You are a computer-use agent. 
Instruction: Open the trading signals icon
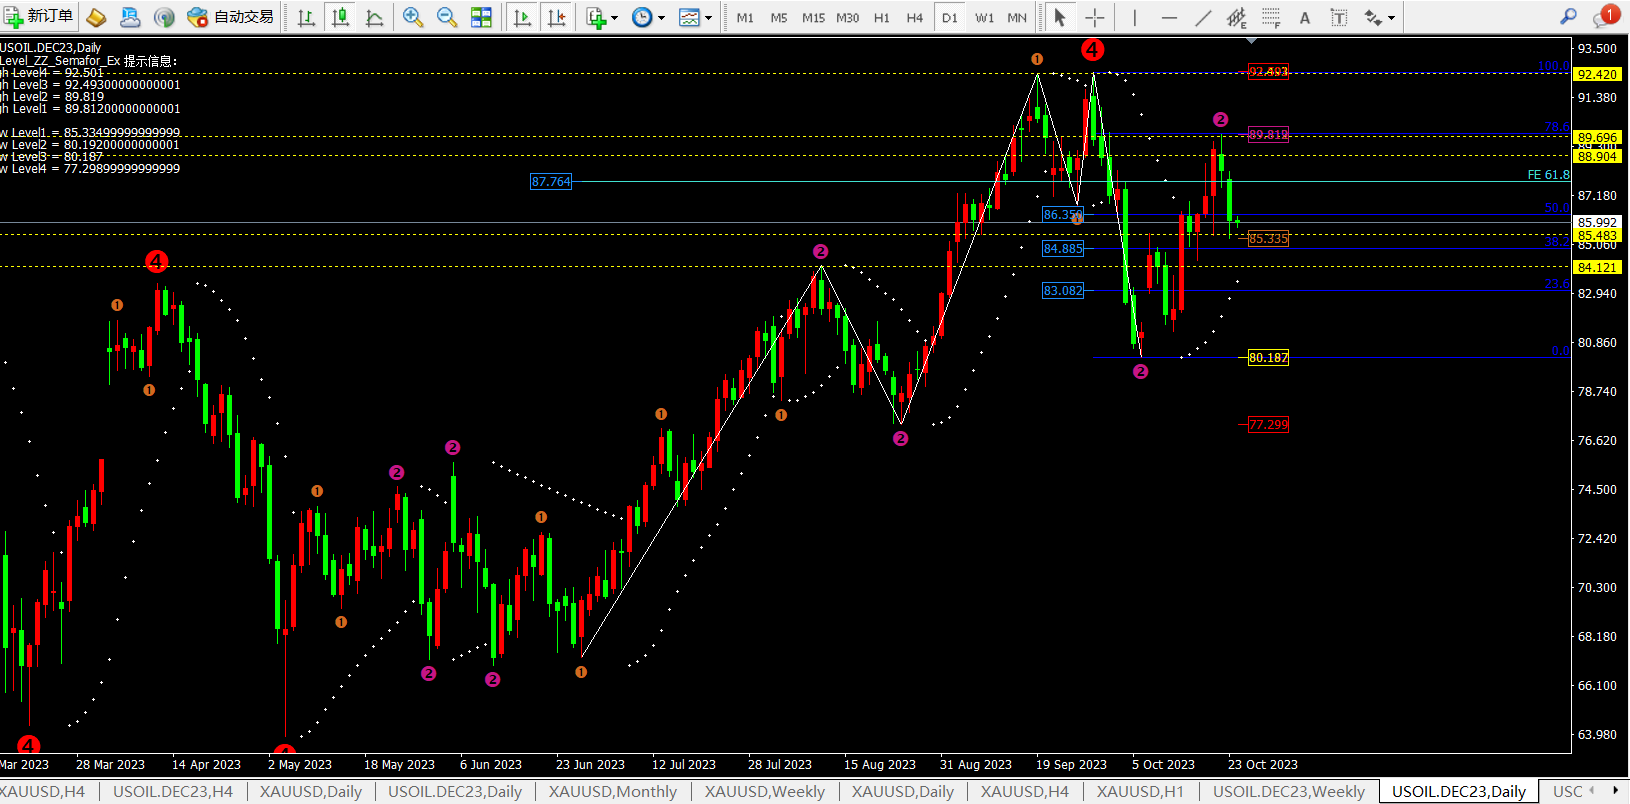[164, 17]
